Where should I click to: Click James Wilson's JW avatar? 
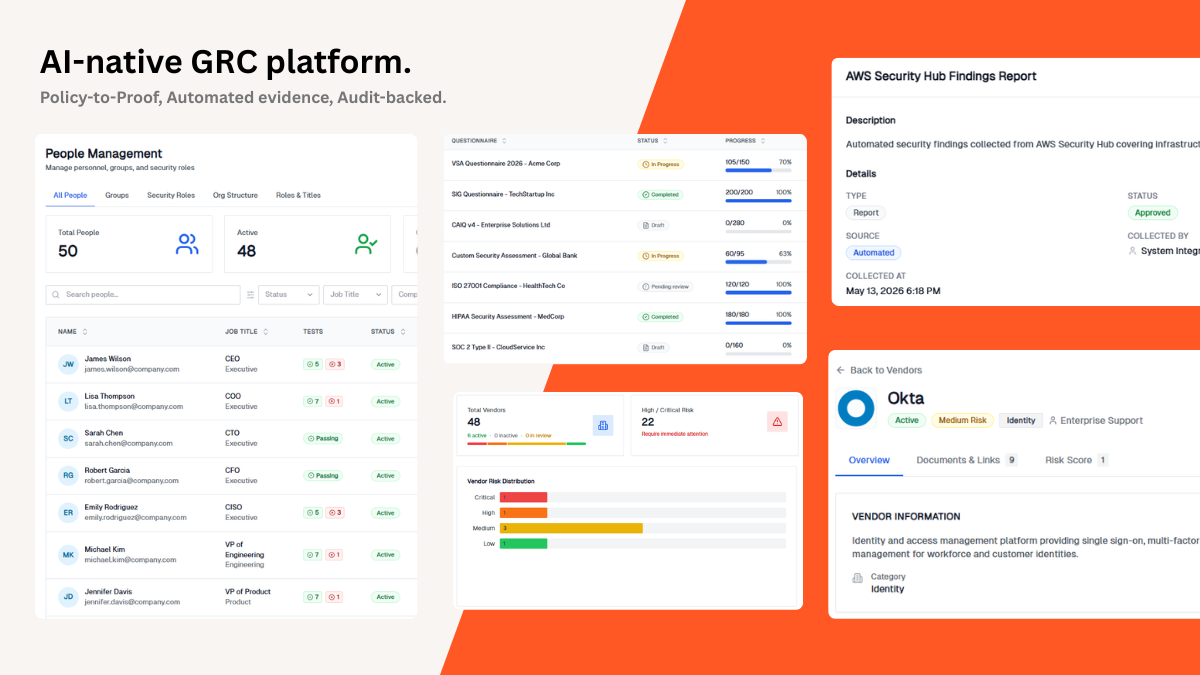coord(67,364)
